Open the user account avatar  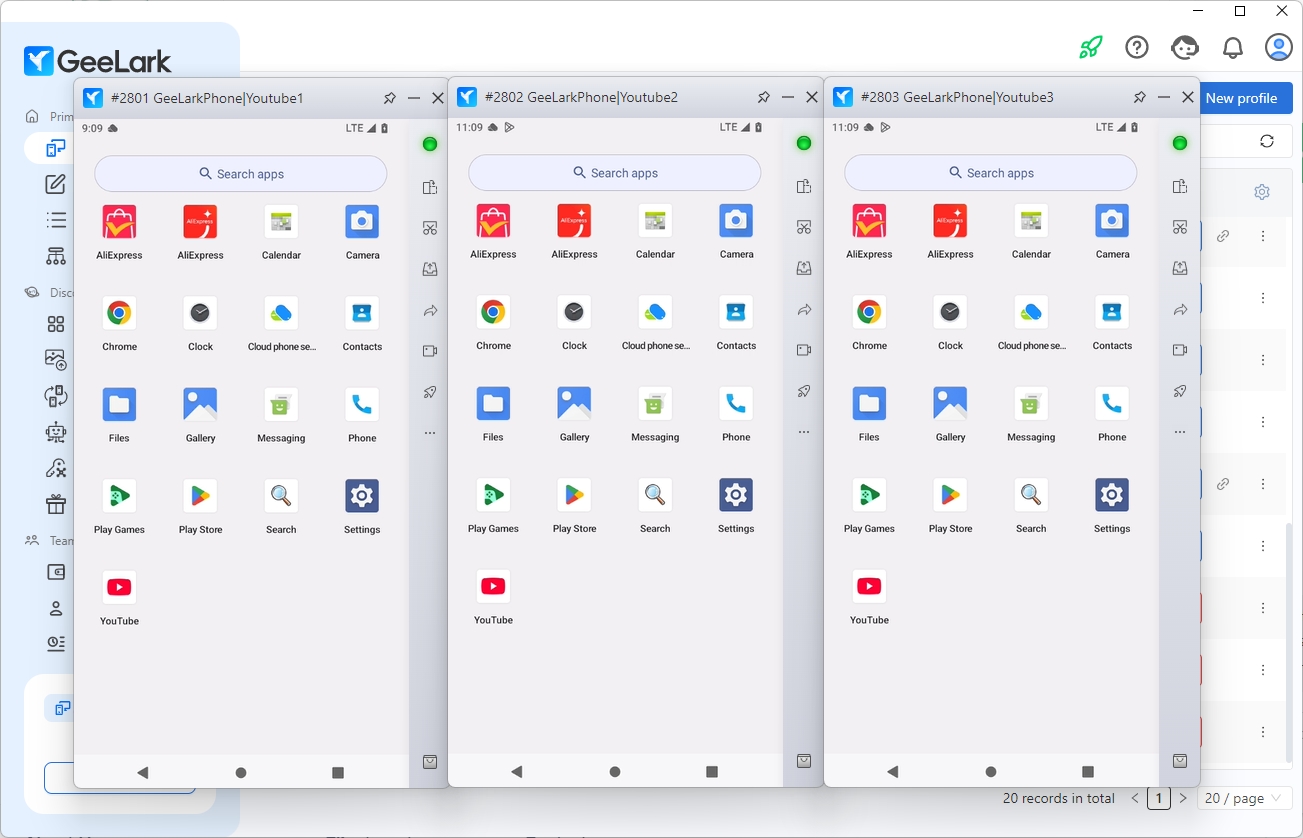tap(1279, 47)
